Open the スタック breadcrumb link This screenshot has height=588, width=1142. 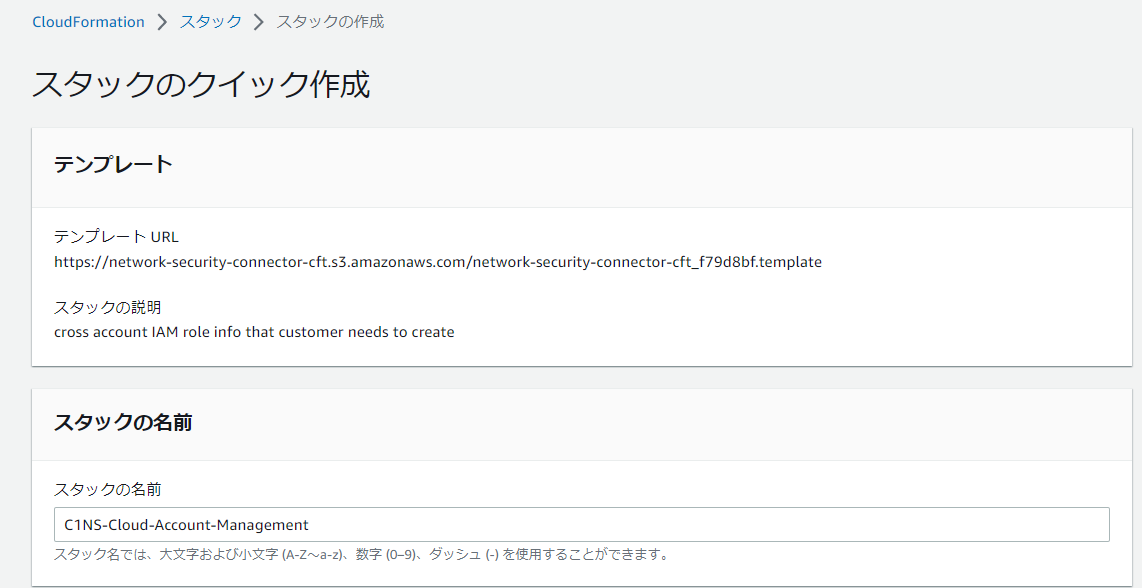click(210, 22)
